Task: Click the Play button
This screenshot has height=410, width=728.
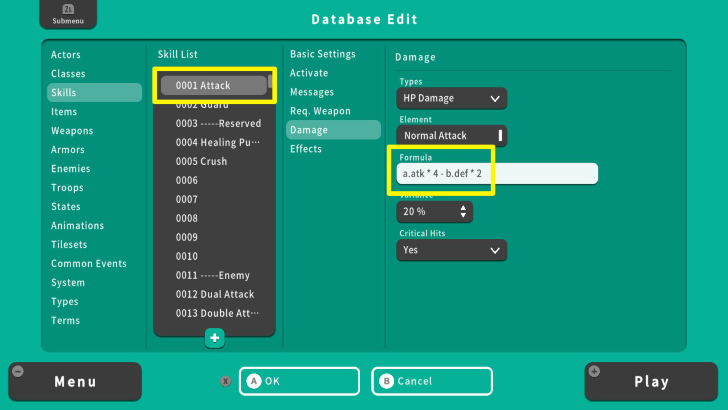Action: tap(651, 382)
